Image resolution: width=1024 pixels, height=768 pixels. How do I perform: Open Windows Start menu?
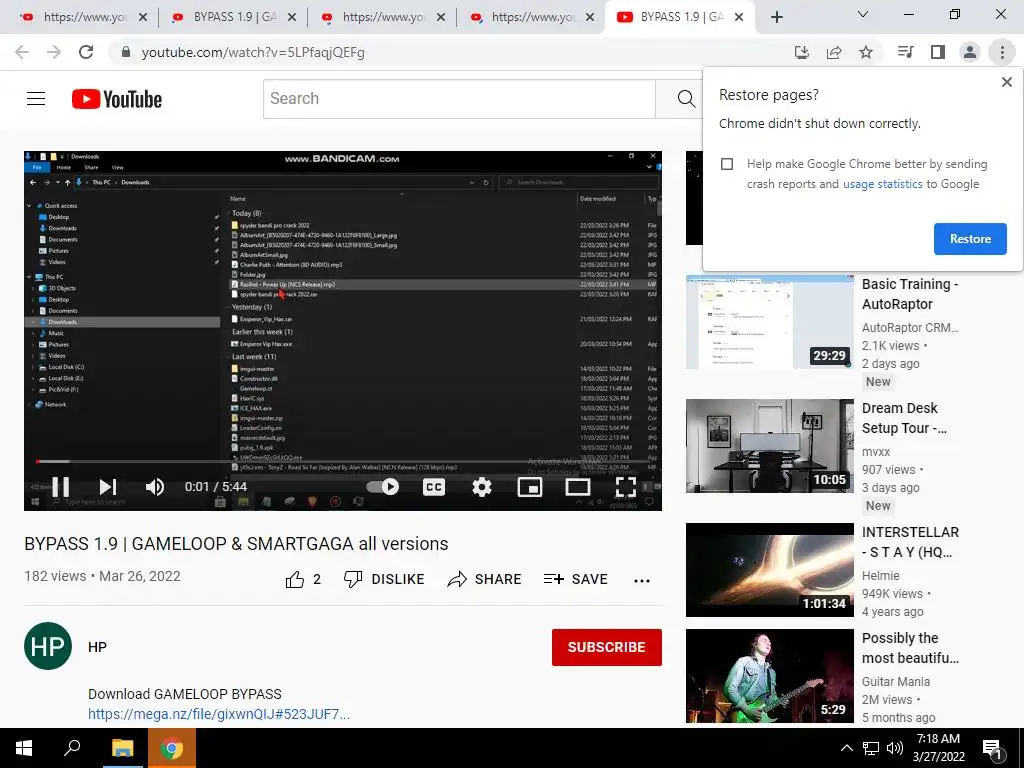24,748
